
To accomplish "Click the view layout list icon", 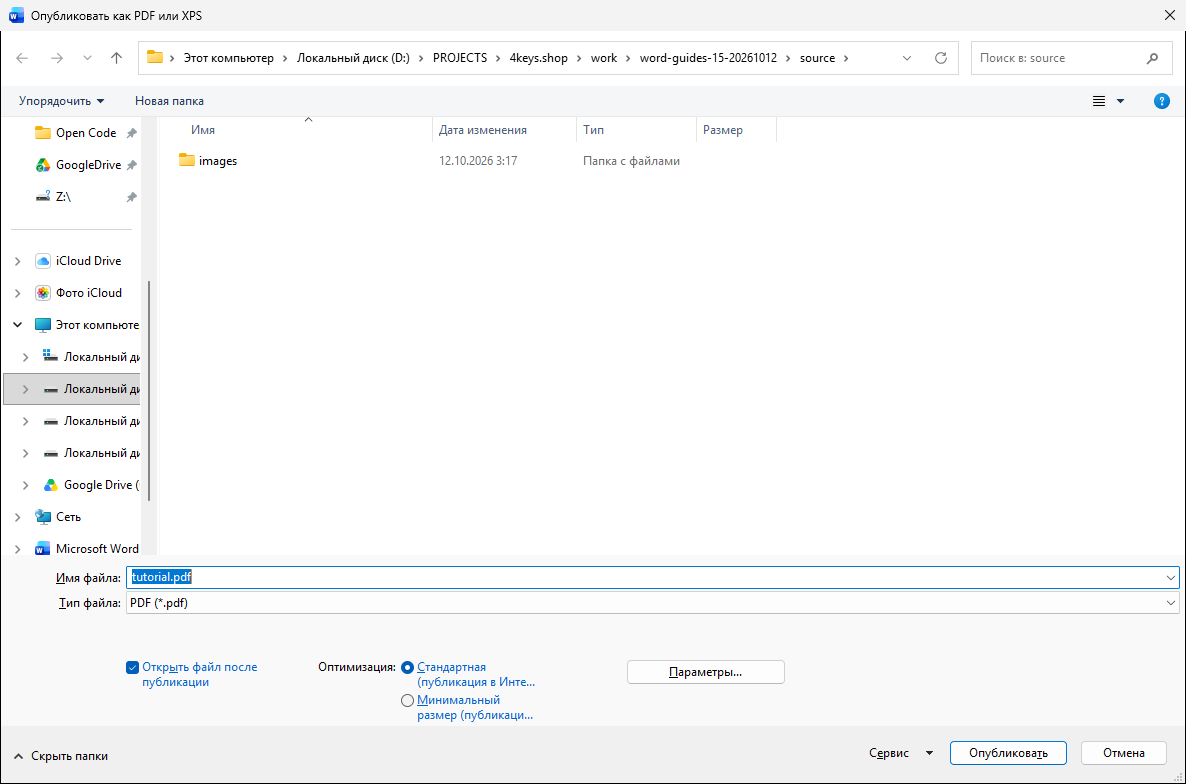I will [x=1099, y=101].
